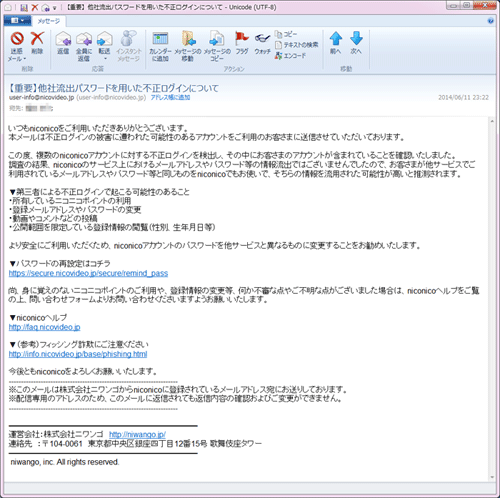Click the message subject heading 【重要】

click(113, 88)
